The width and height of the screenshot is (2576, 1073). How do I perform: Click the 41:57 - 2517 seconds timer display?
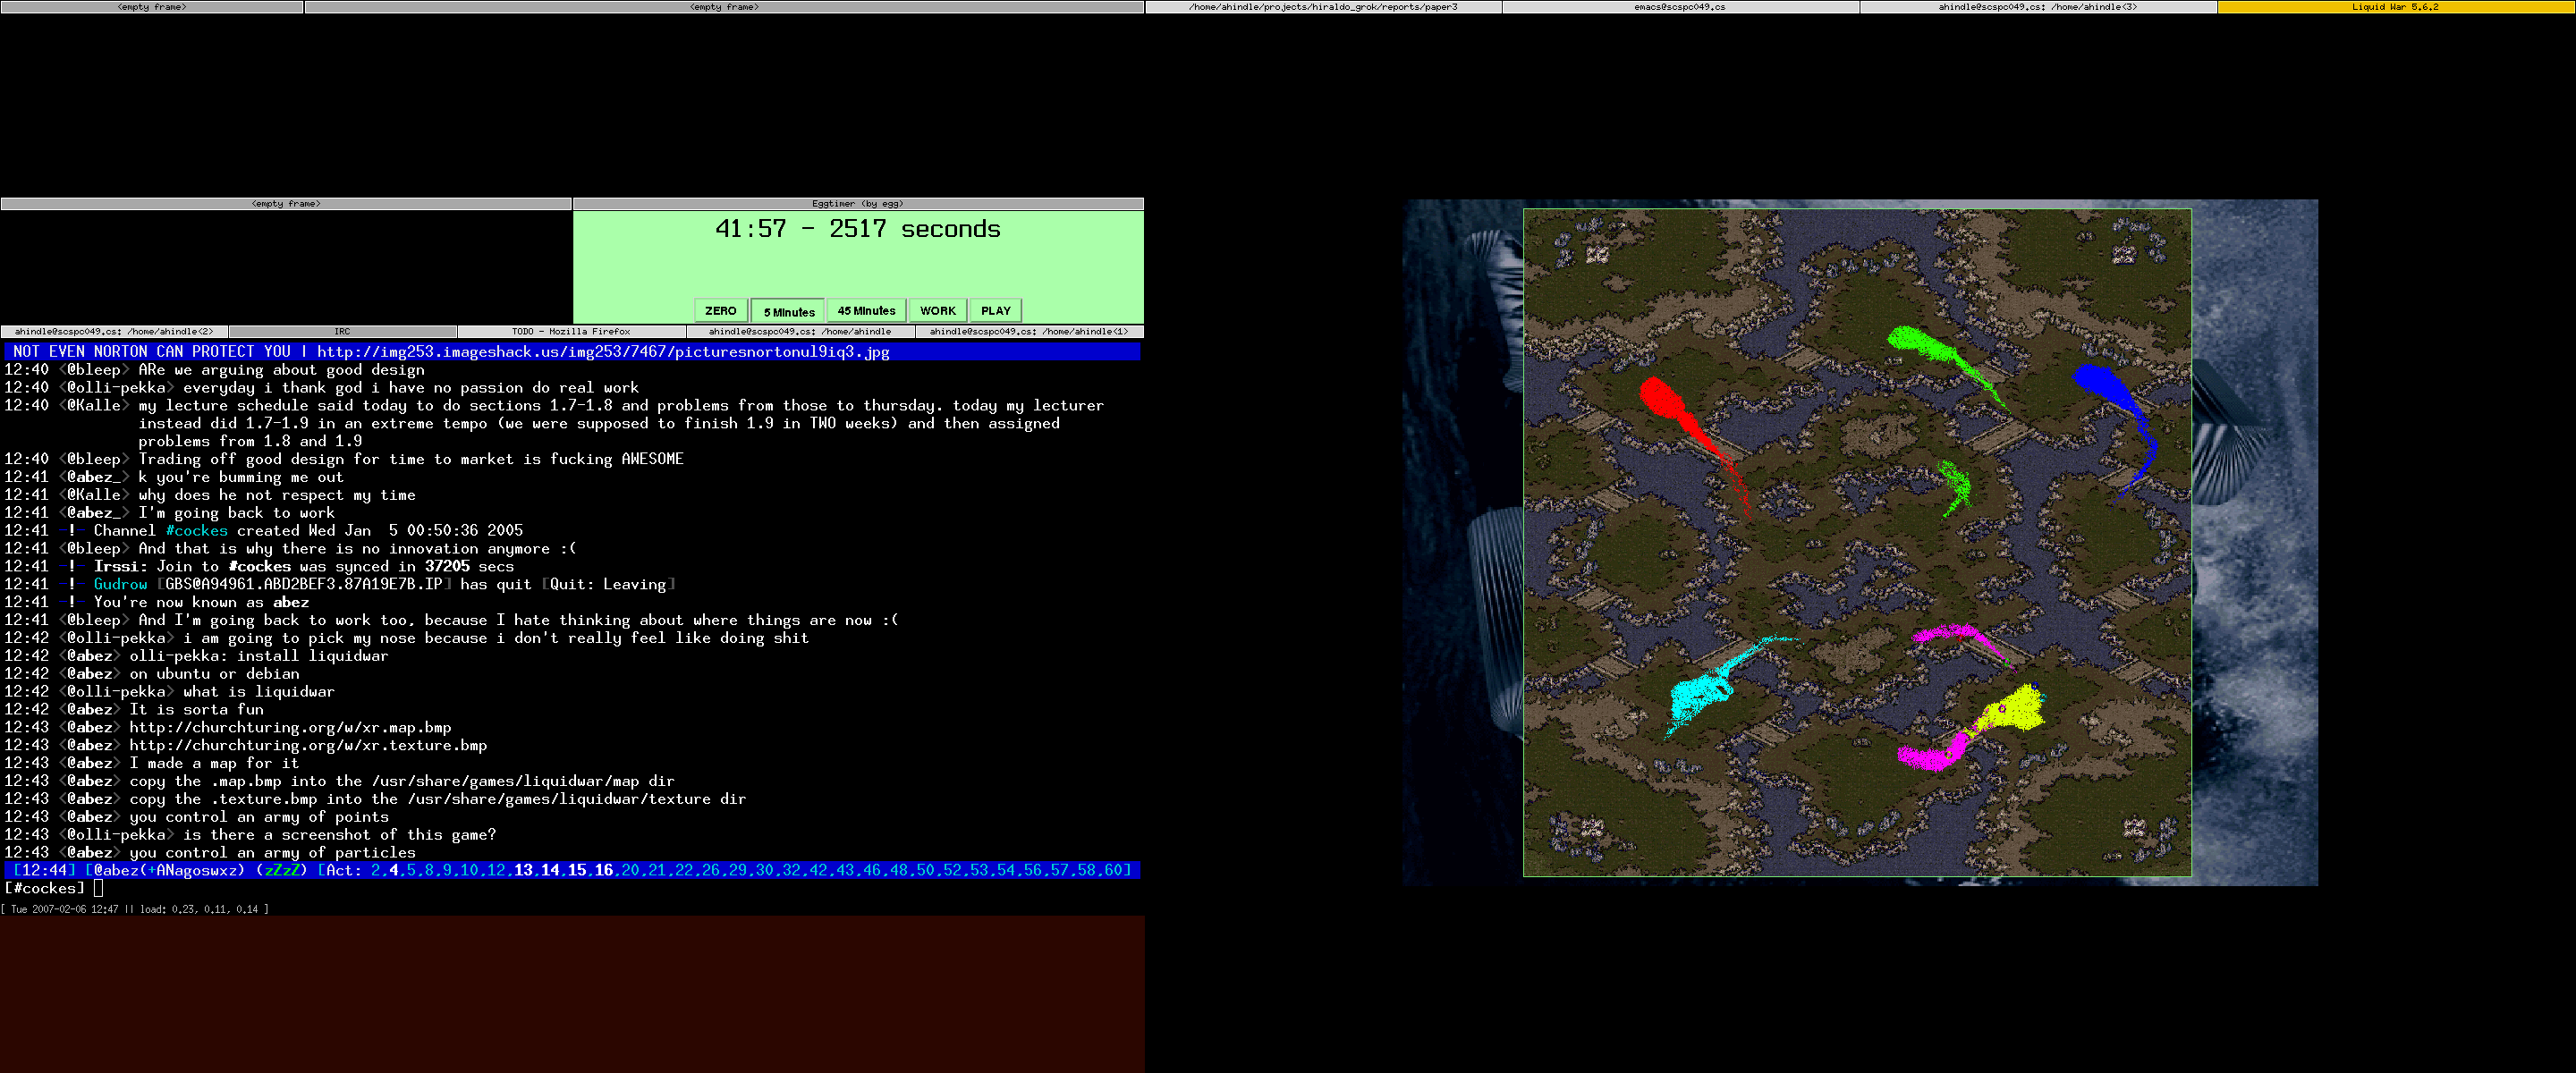pos(858,229)
